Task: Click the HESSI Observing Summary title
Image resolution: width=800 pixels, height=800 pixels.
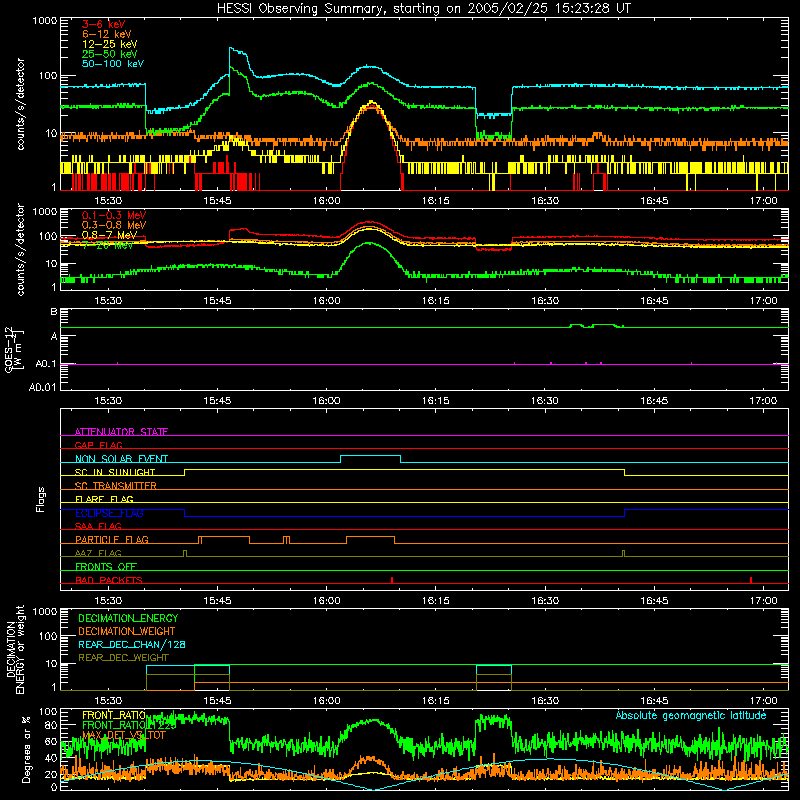Action: 423,9
